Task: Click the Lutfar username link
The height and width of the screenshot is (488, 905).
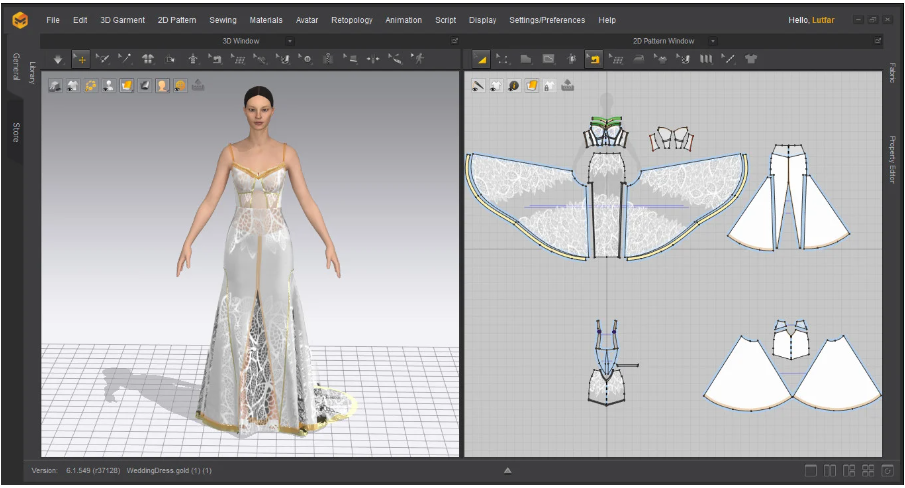Action: click(823, 20)
